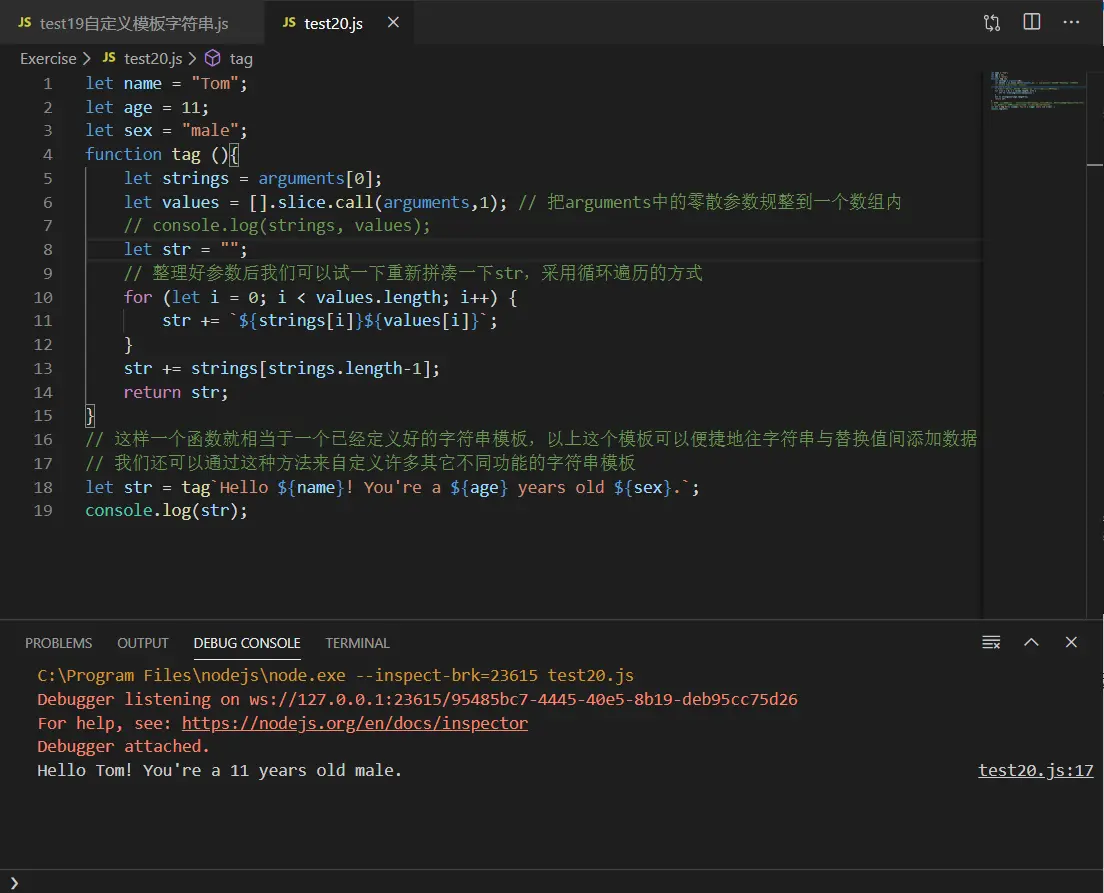
Task: Click the node.exe command console line
Action: tap(335, 675)
